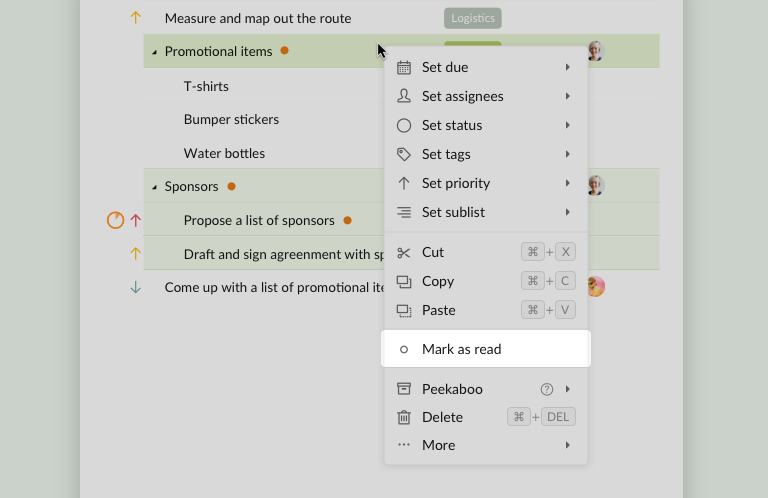This screenshot has width=768, height=498.
Task: Click the person icon for Set assignees
Action: tap(404, 96)
